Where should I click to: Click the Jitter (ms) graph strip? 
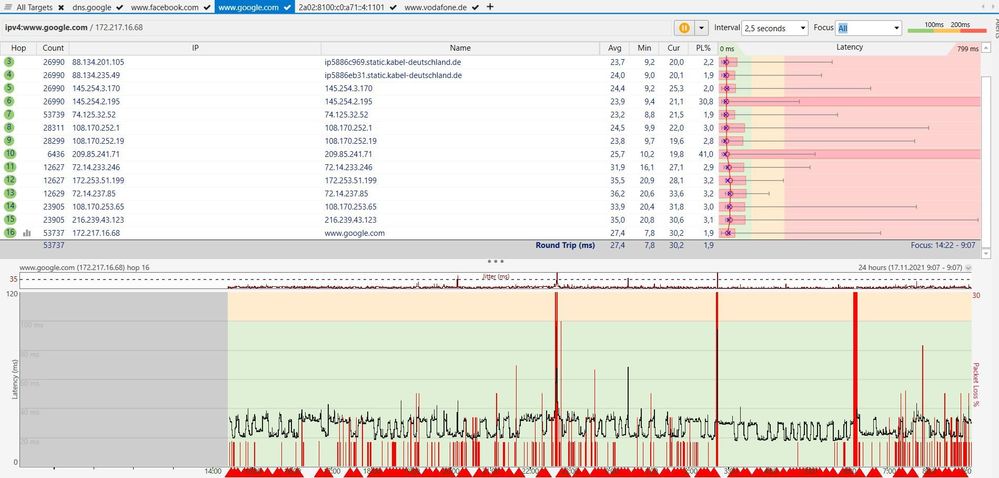point(495,280)
